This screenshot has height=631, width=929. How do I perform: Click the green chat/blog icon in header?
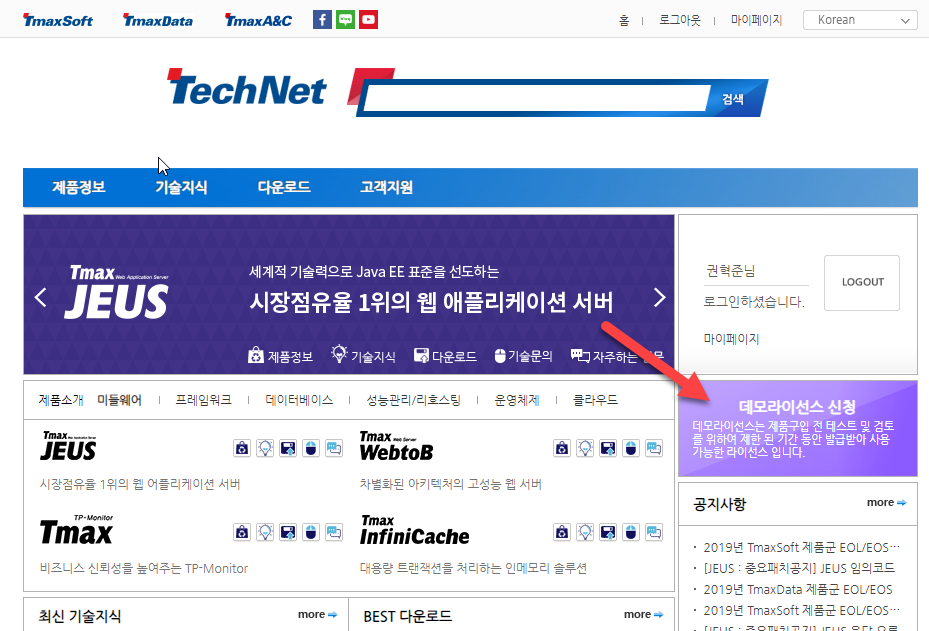345,20
